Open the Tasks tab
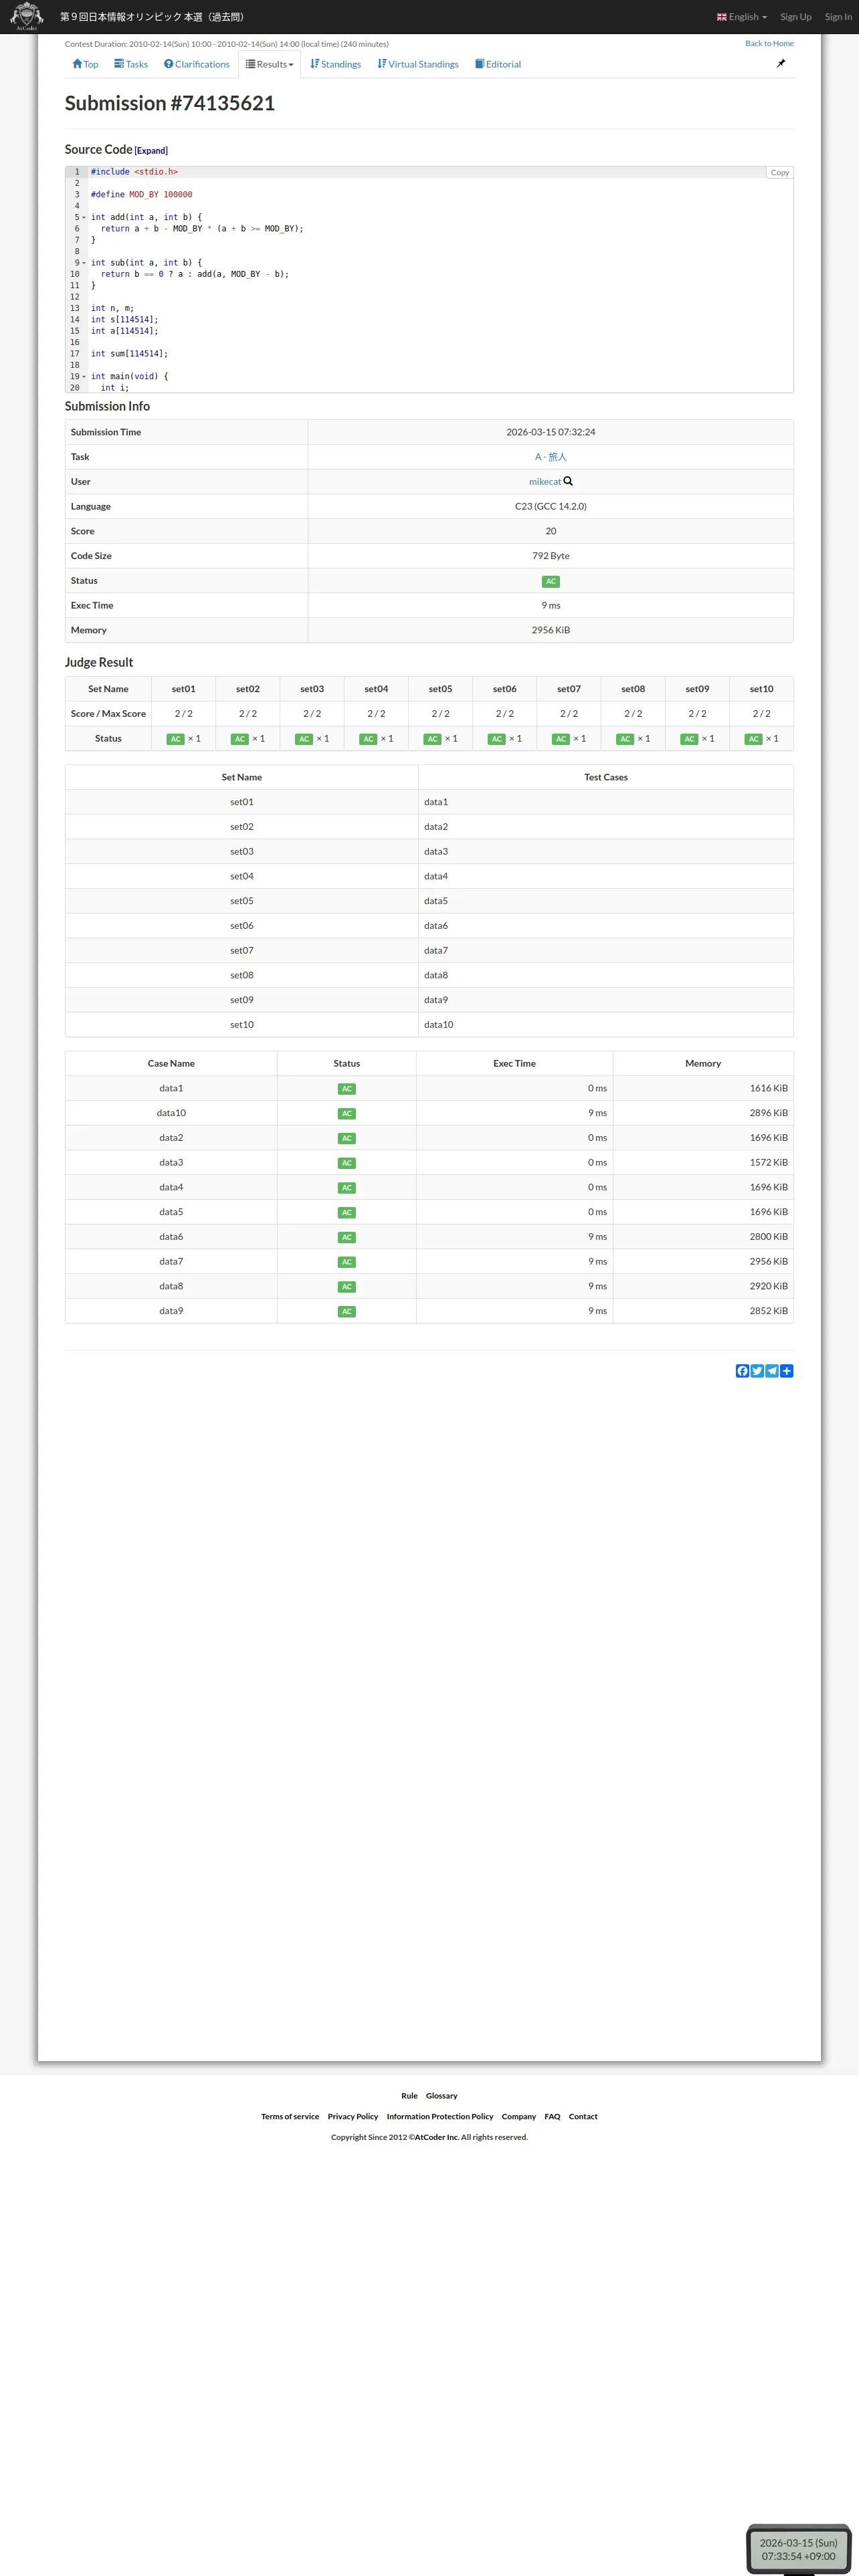Screen dimensions: 859x2576 (131, 64)
